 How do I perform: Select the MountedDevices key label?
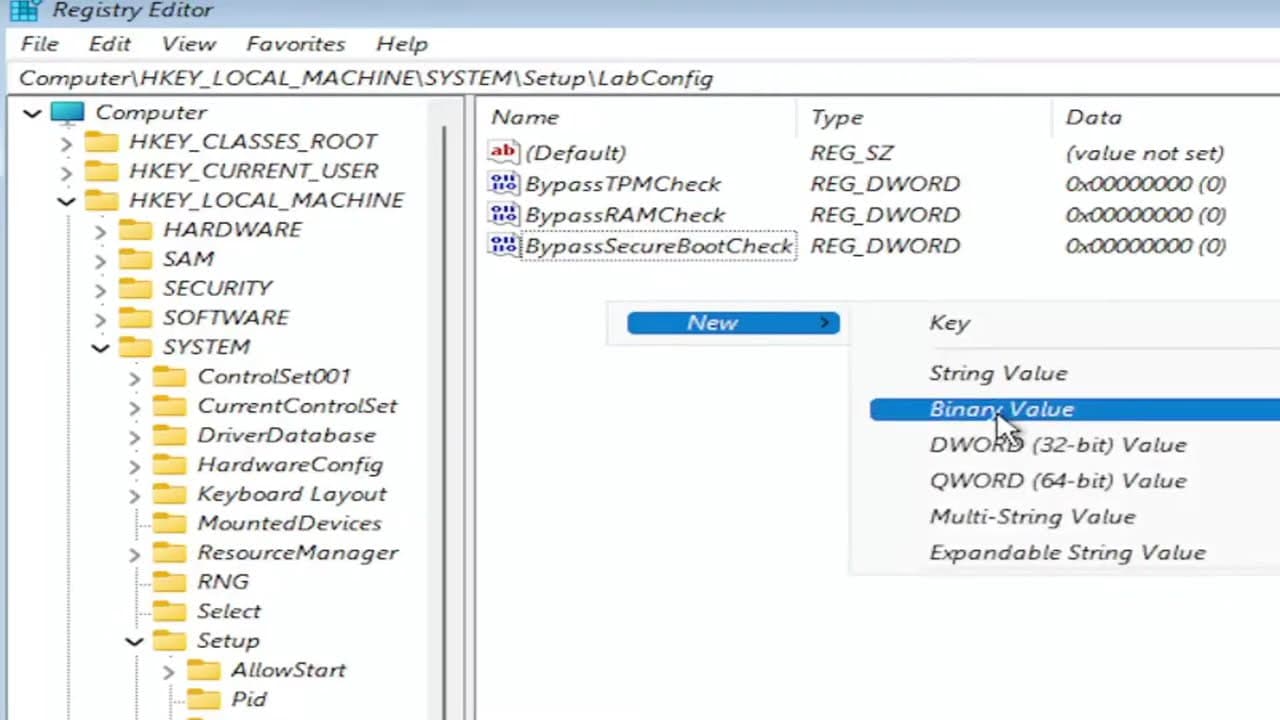(290, 523)
